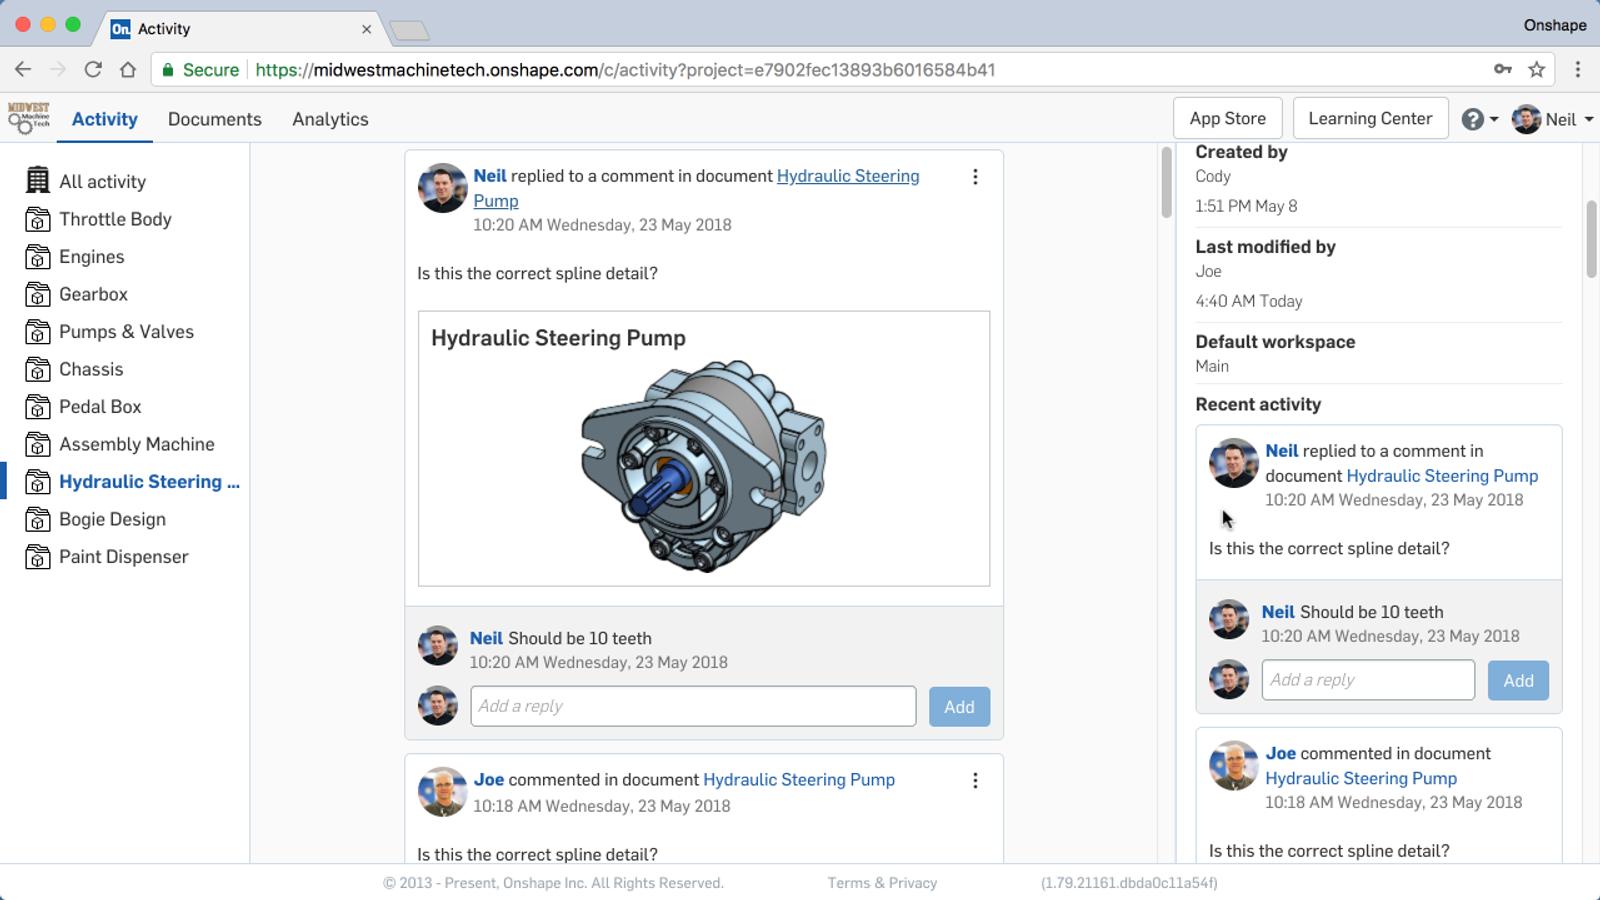This screenshot has width=1600, height=900.
Task: Open the All activity building icon
Action: (37, 181)
